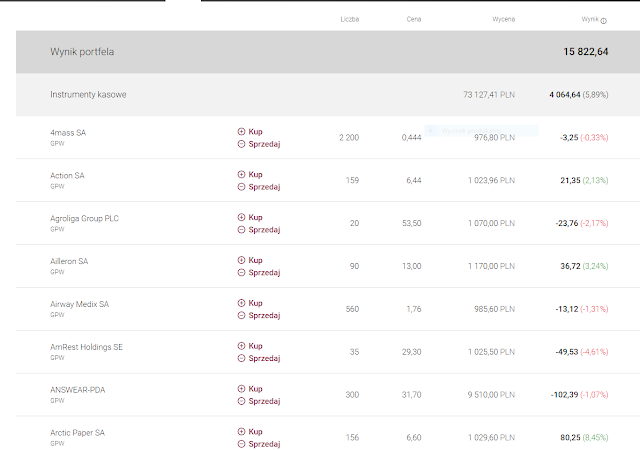Click plus icon in Airway Medix SA row
The image size is (640, 450).
click(241, 303)
